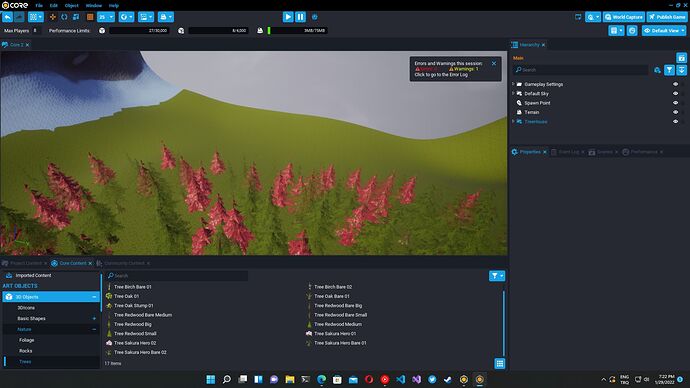Dismiss the Errors and Warnings notification
The width and height of the screenshot is (690, 388).
click(x=494, y=63)
